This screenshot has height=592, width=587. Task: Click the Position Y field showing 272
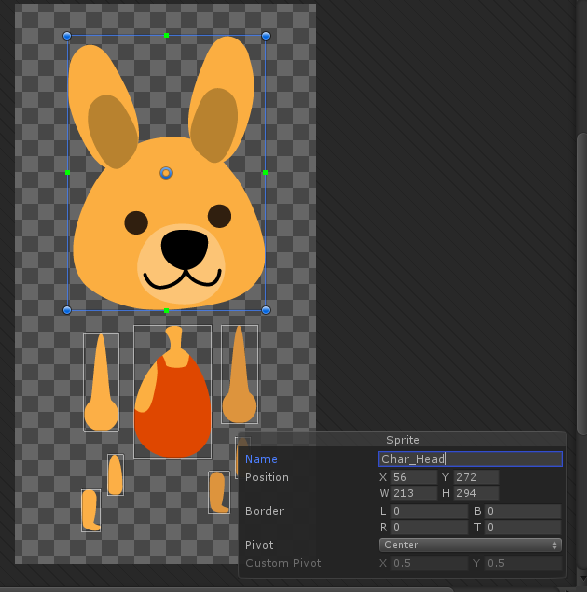pyautogui.click(x=476, y=477)
